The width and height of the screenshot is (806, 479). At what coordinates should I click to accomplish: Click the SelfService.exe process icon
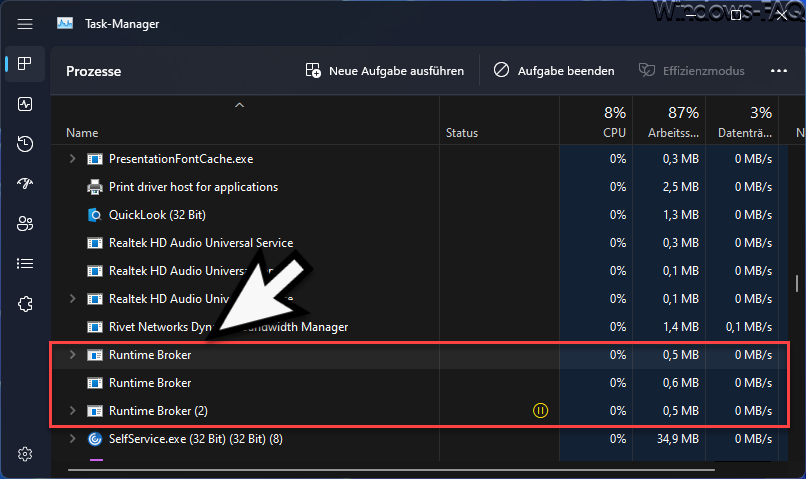[95, 439]
